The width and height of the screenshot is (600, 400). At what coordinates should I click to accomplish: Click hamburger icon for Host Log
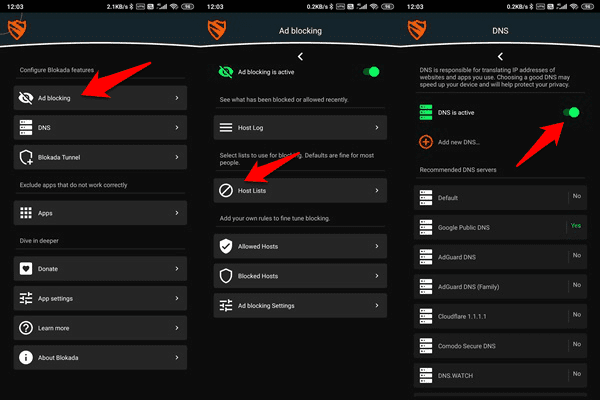point(226,127)
